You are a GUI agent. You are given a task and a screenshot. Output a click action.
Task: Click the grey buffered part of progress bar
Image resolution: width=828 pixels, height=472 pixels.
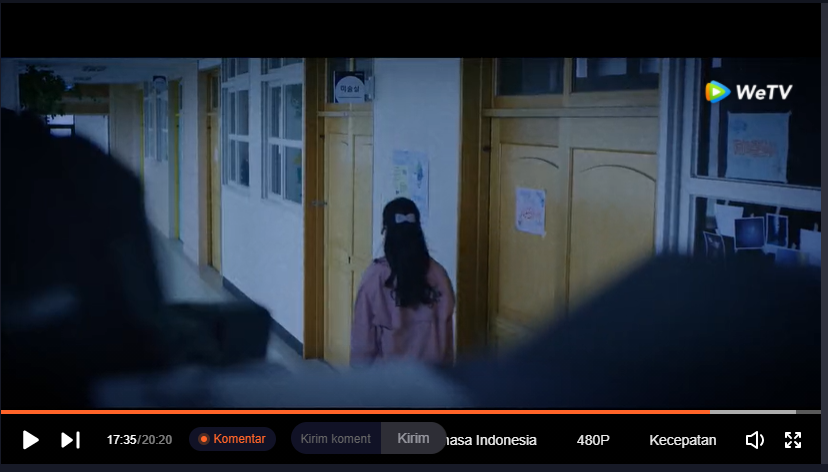(753, 412)
